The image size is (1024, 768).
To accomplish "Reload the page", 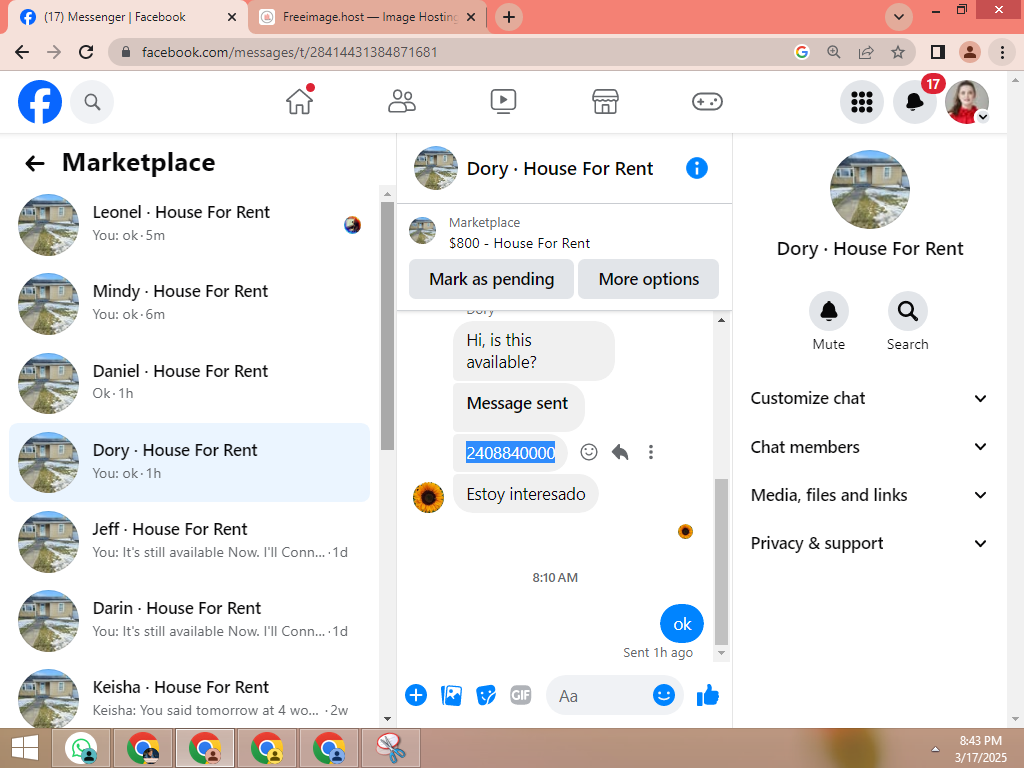I will (86, 52).
